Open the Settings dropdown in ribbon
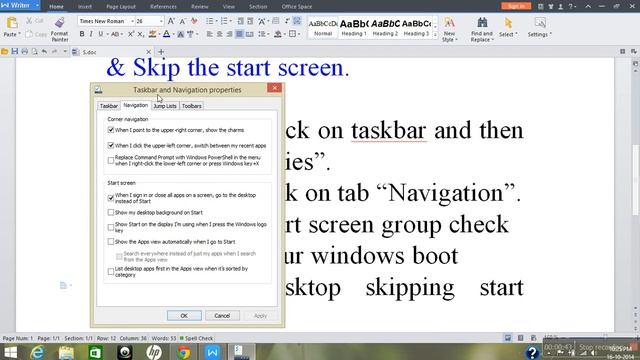The image size is (640, 360). pos(540,35)
